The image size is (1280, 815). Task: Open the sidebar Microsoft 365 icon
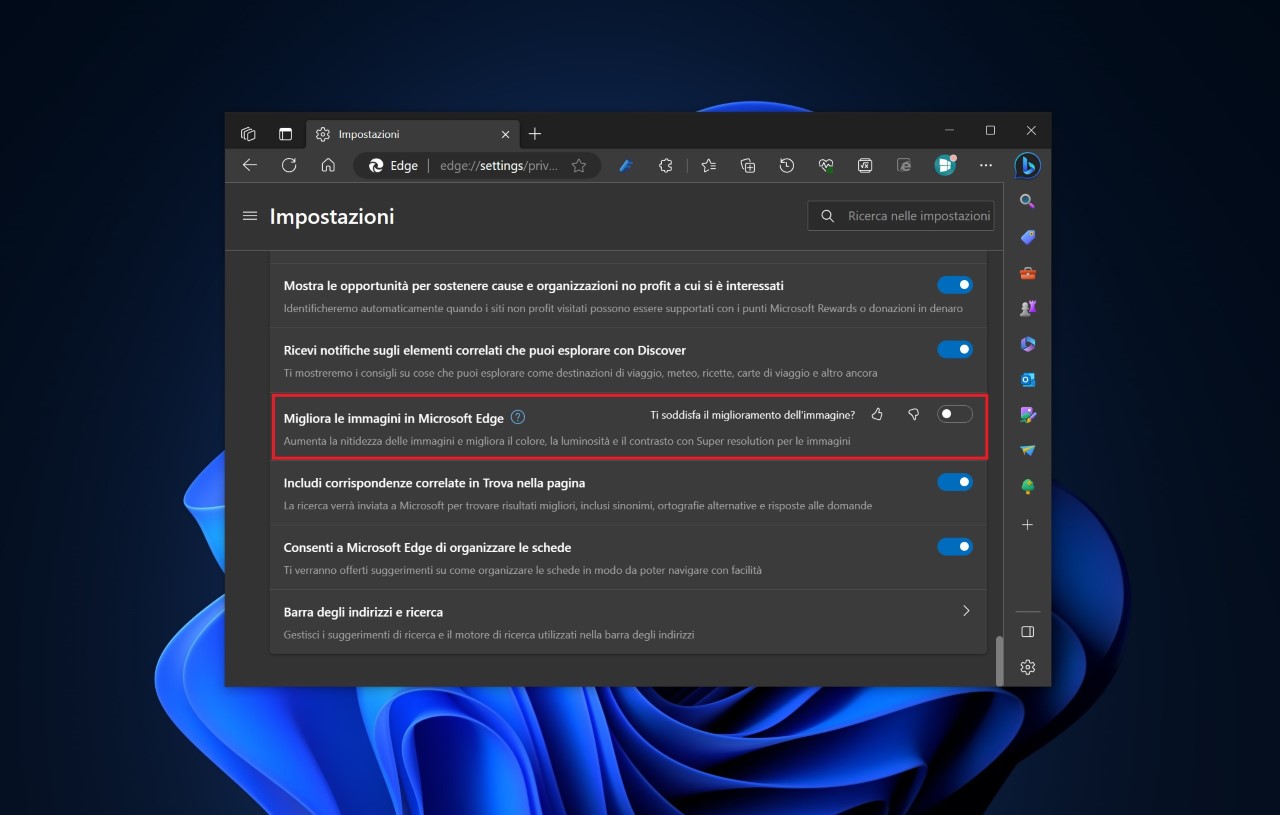[x=1027, y=344]
